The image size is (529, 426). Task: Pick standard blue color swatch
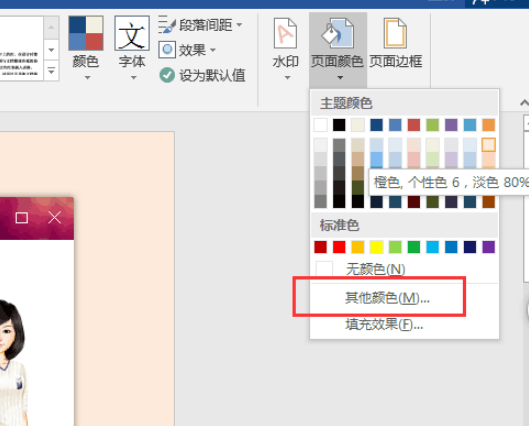point(451,247)
